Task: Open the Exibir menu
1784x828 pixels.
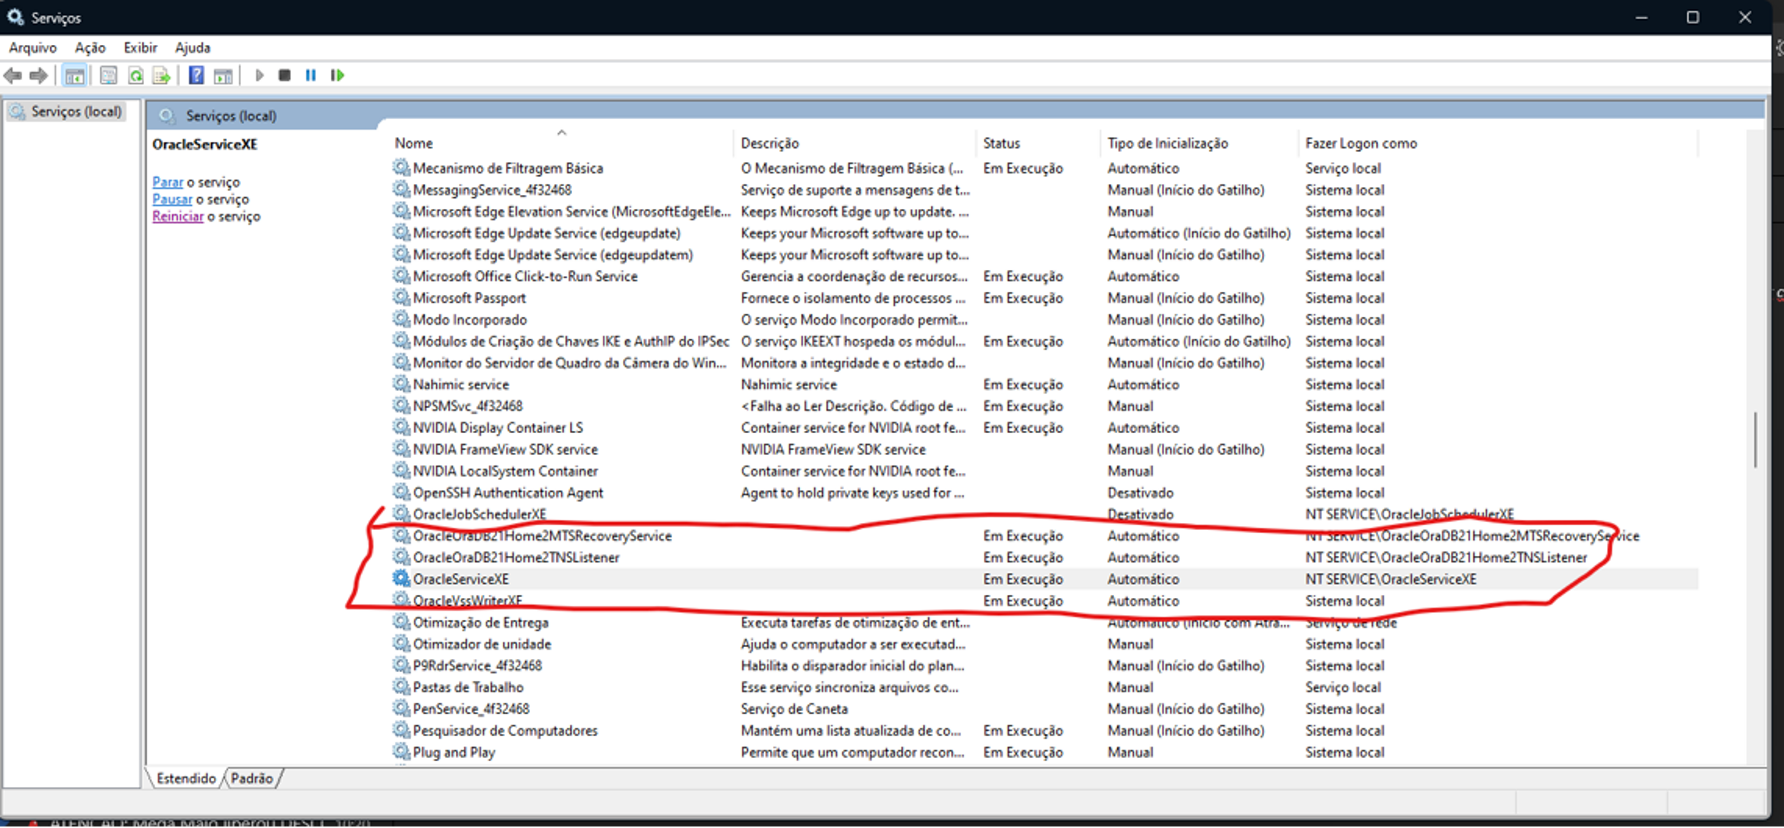Action: (140, 47)
